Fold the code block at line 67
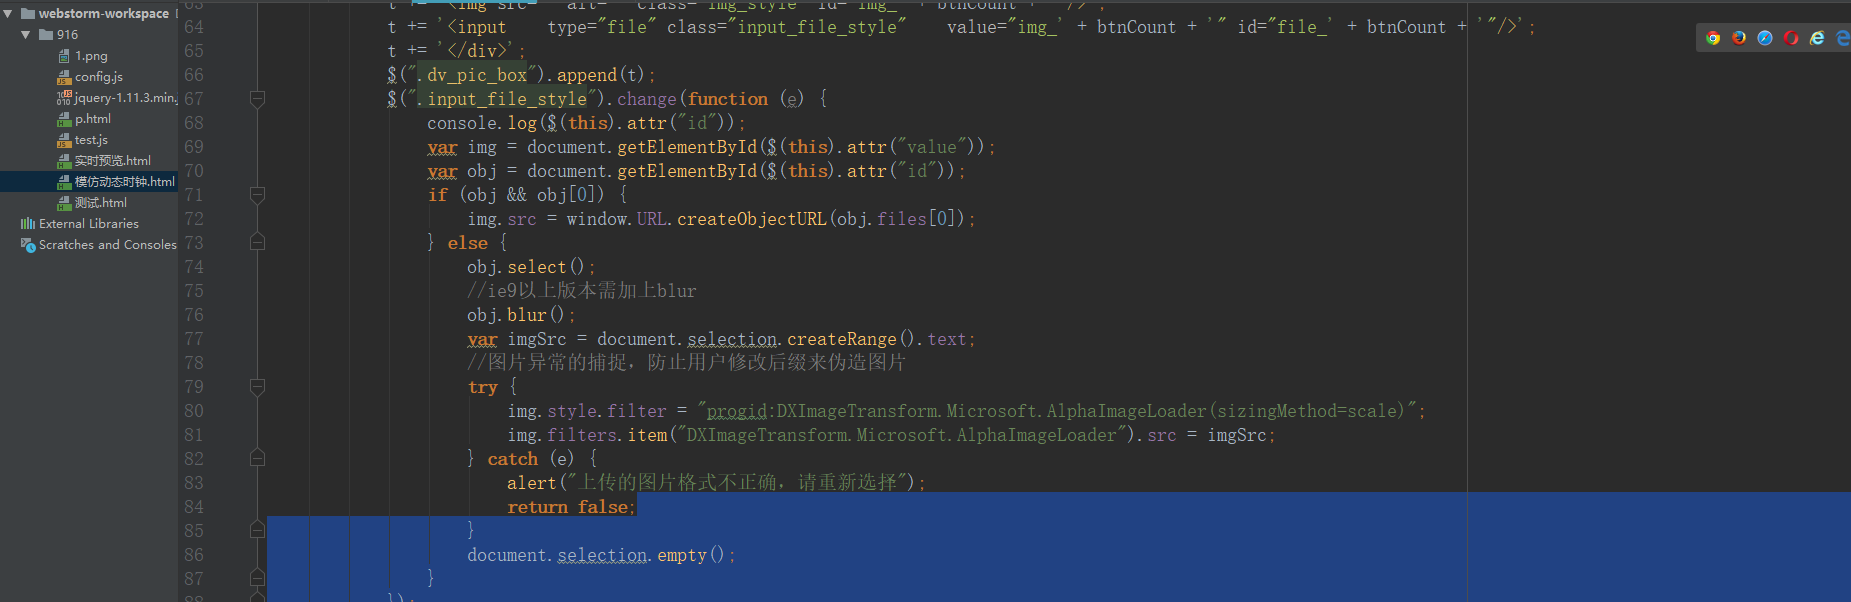Image resolution: width=1851 pixels, height=602 pixels. pyautogui.click(x=257, y=99)
